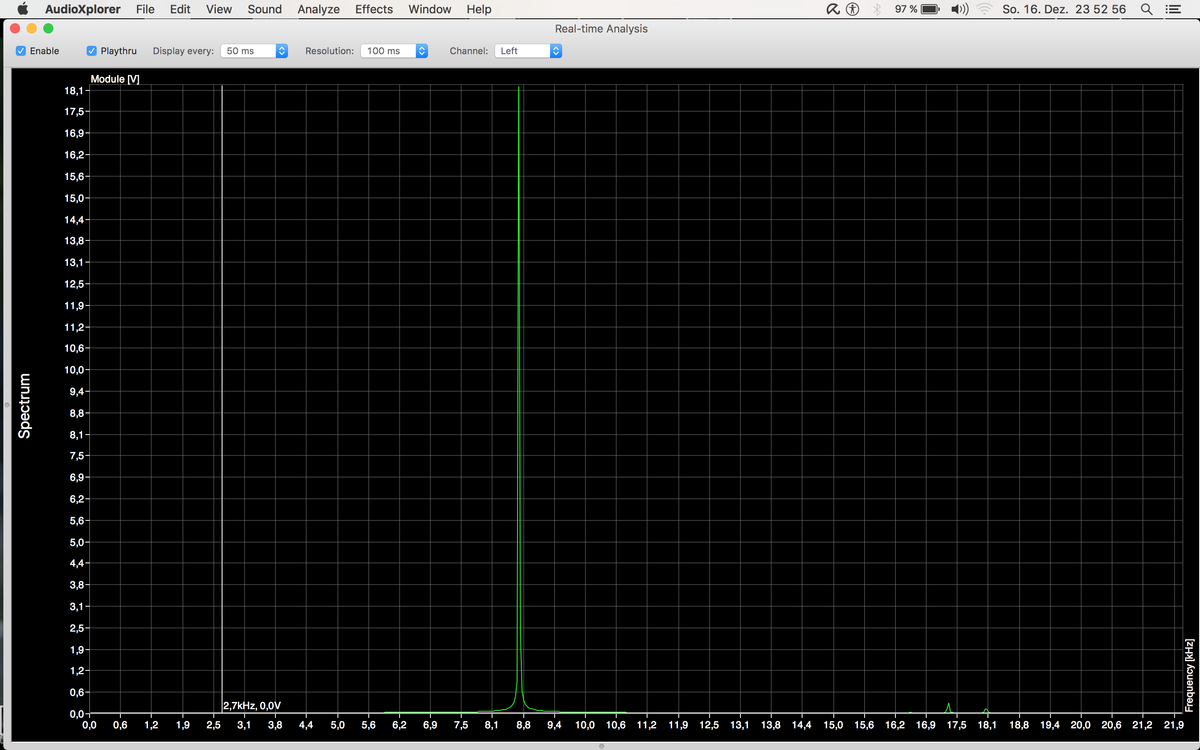Click the volume speaker icon

point(960,9)
